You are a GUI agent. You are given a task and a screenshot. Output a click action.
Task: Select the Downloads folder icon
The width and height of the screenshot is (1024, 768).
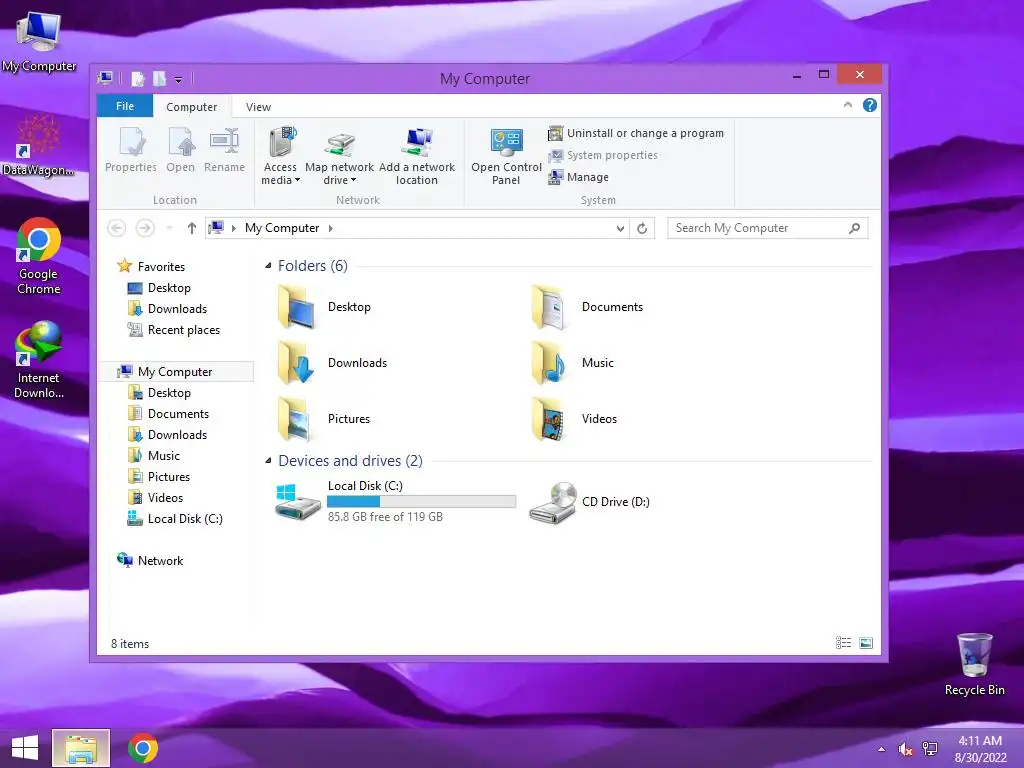(297, 363)
